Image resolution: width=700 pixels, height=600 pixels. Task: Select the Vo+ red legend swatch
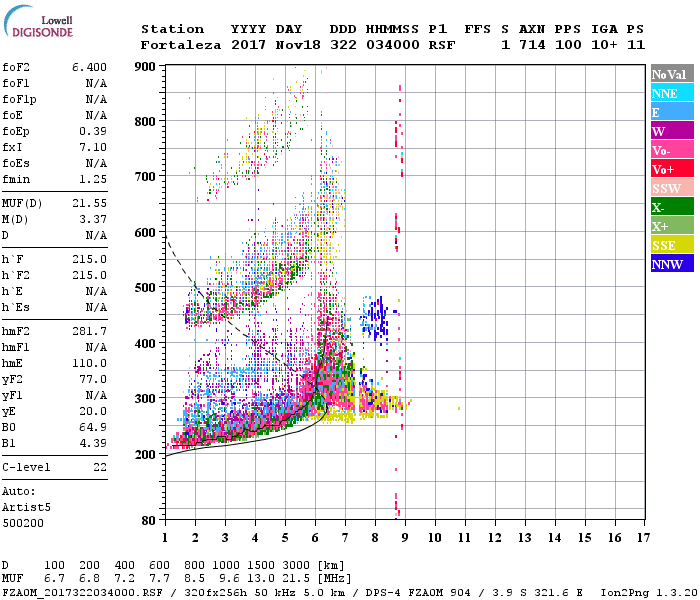(672, 169)
